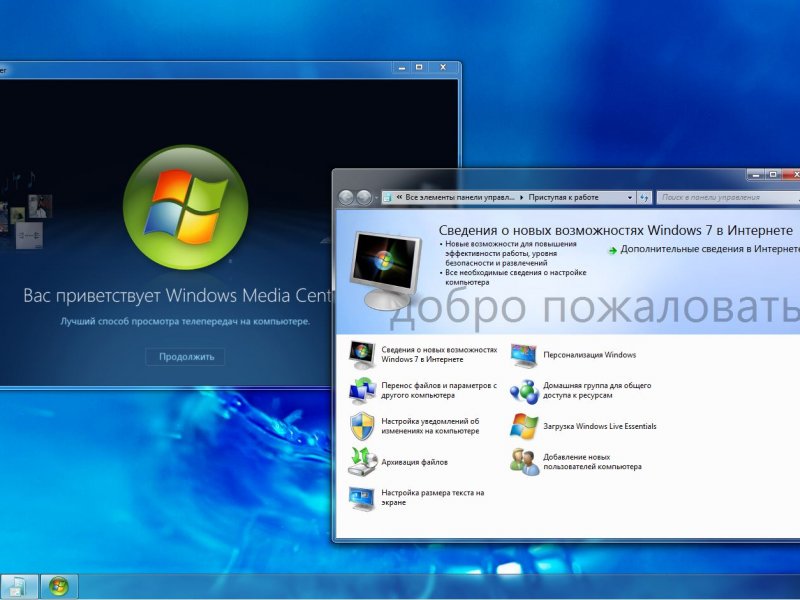Click the Windows Live Essentials download icon

pyautogui.click(x=524, y=427)
